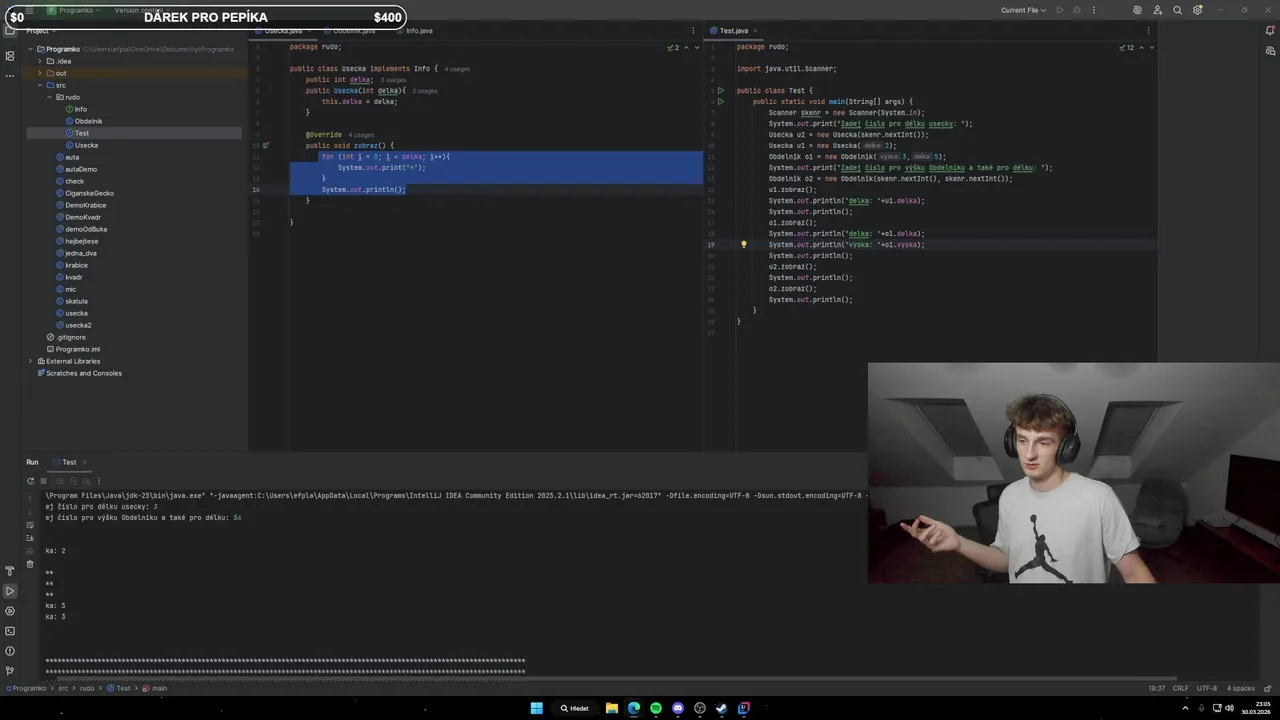Image resolution: width=1280 pixels, height=720 pixels.
Task: Click rudo in the breadcrumb bar
Action: 88,688
